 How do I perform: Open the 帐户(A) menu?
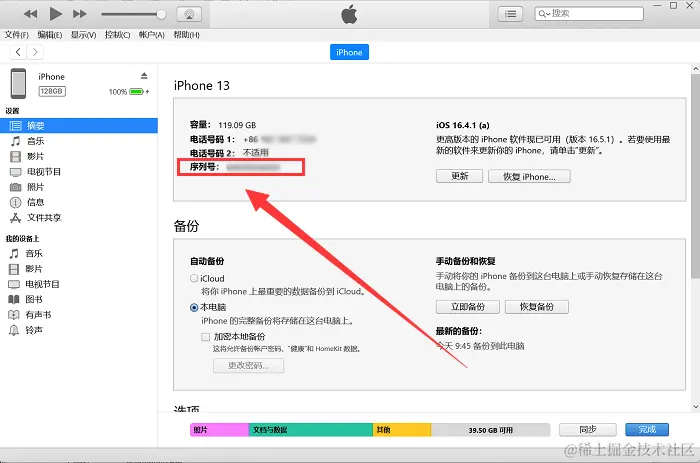pyautogui.click(x=152, y=35)
